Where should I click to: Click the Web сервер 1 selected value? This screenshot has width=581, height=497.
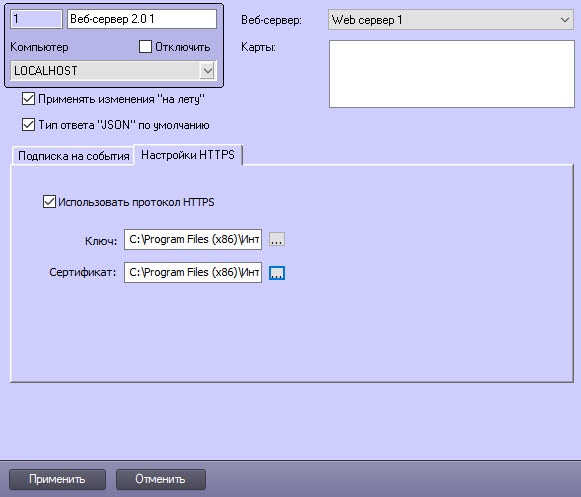pyautogui.click(x=367, y=20)
